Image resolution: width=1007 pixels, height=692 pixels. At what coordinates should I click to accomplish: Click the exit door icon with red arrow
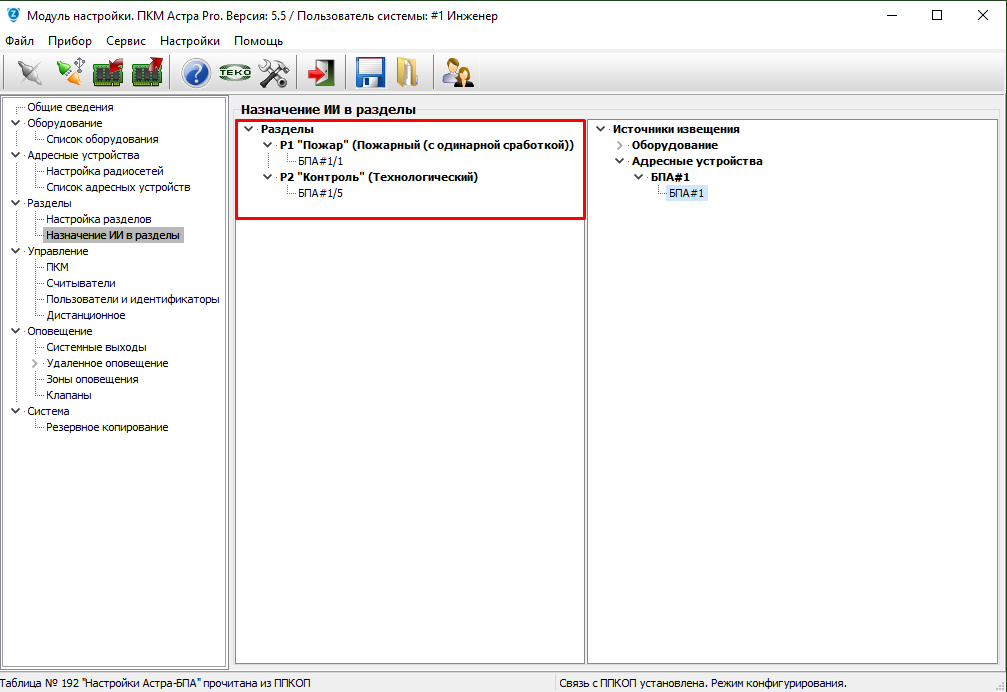(x=321, y=72)
